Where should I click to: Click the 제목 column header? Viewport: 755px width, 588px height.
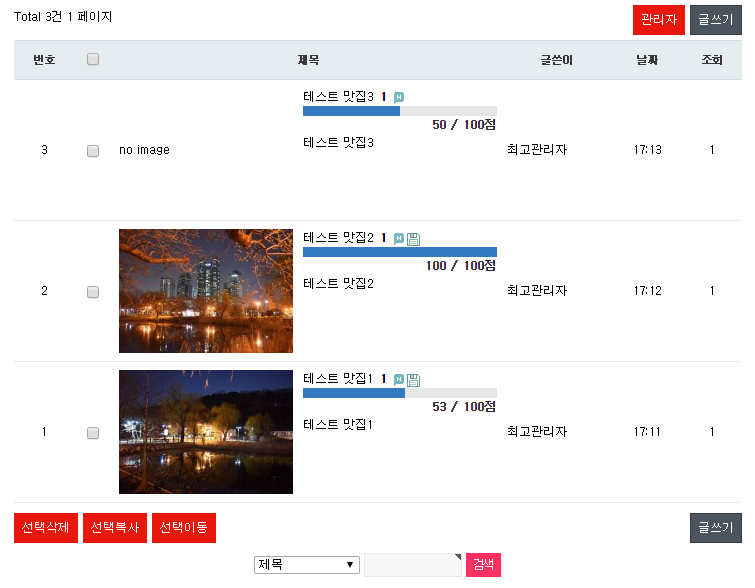pyautogui.click(x=308, y=60)
